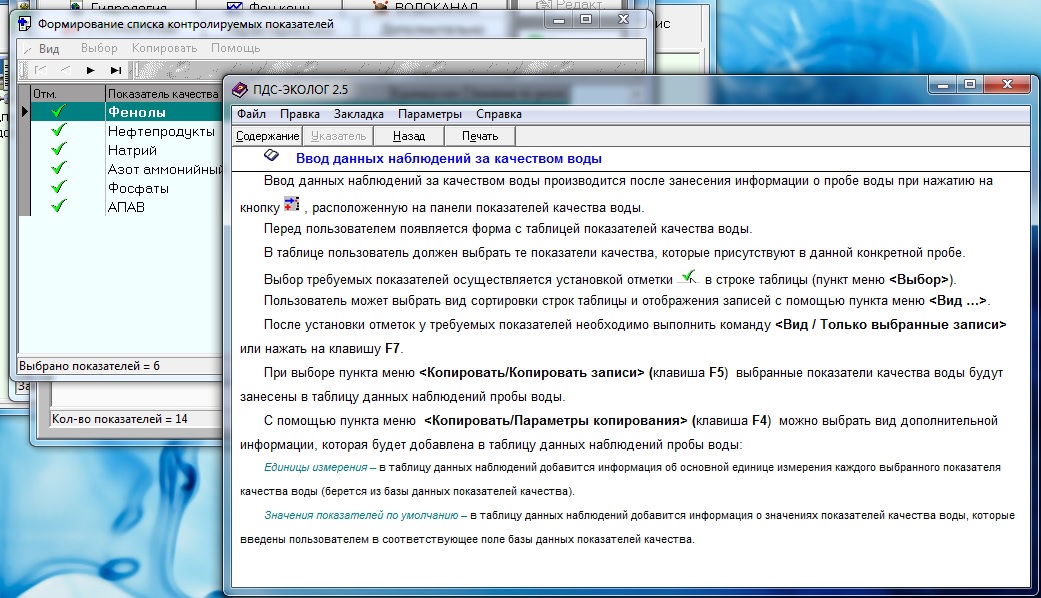Uncheck the АПАВ indicator mark
This screenshot has width=1041, height=598.
coord(58,207)
